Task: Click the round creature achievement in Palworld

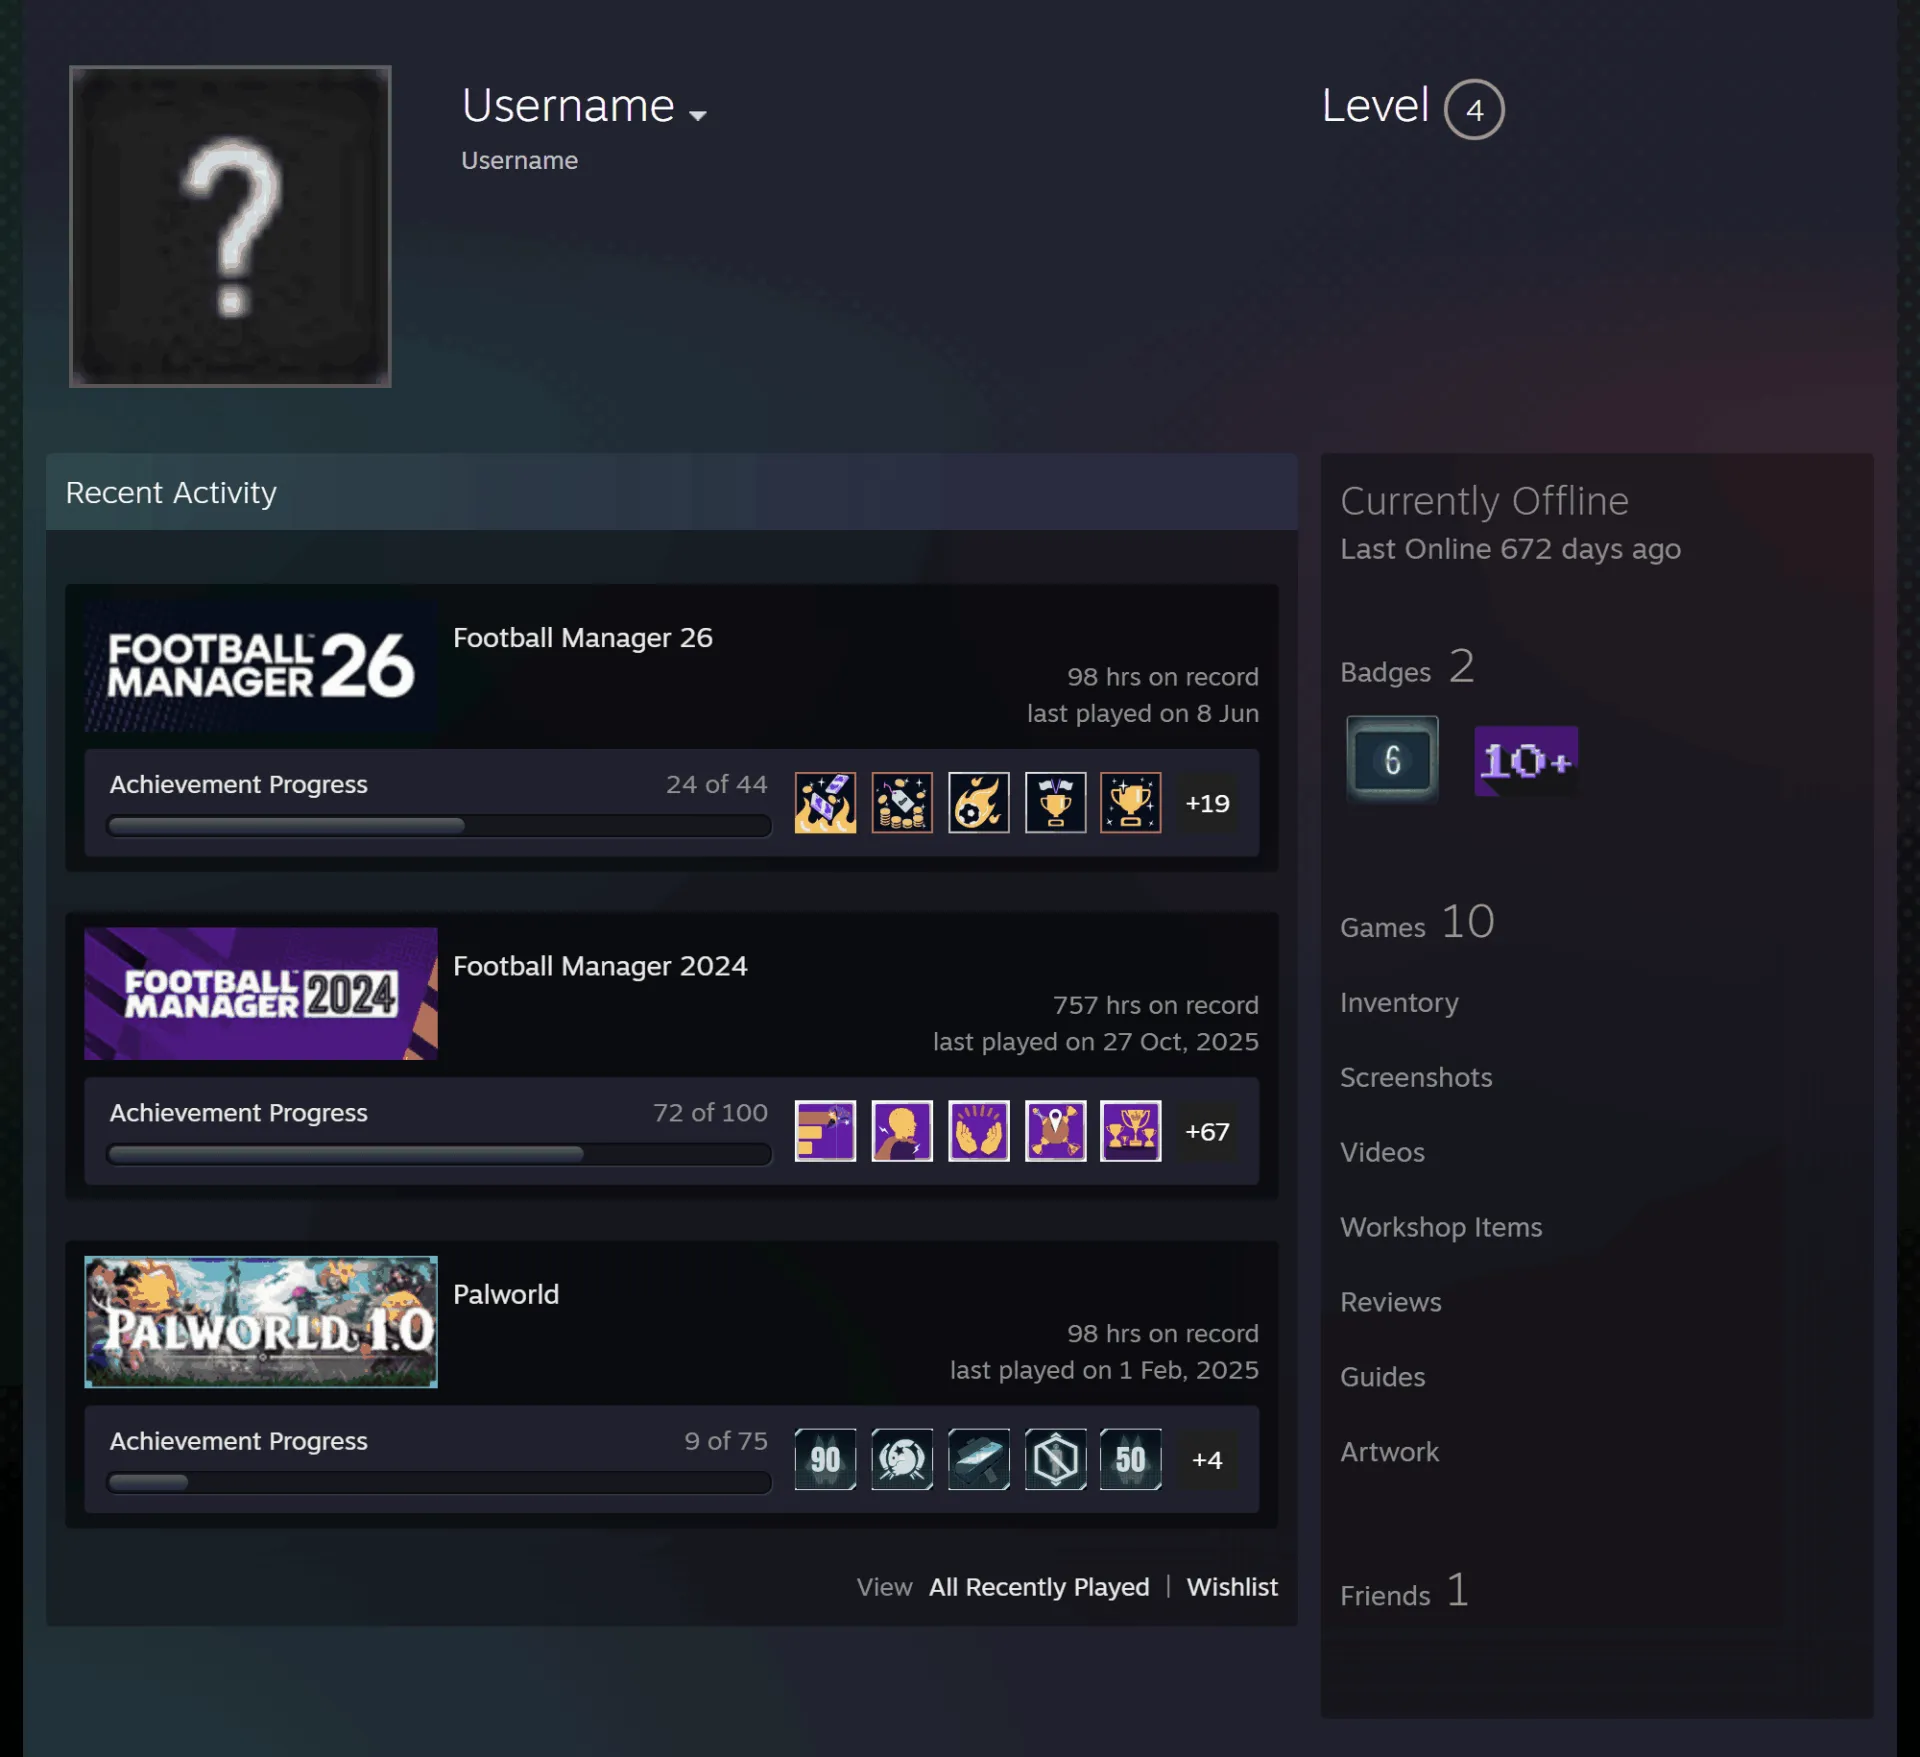Action: coord(902,1459)
